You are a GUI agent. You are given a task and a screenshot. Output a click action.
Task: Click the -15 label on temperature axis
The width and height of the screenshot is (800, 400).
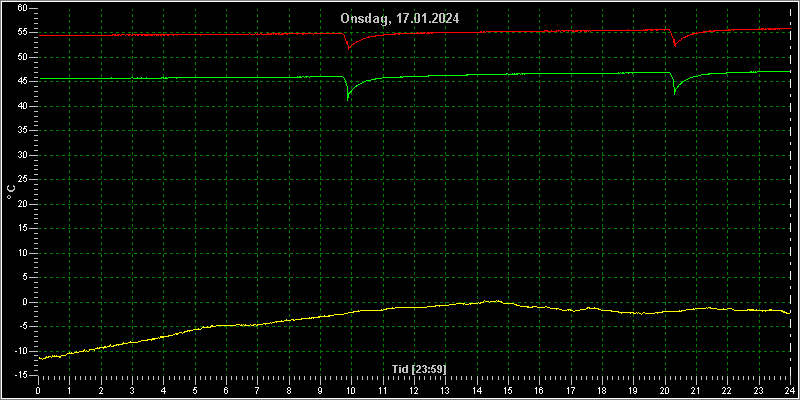coord(20,376)
